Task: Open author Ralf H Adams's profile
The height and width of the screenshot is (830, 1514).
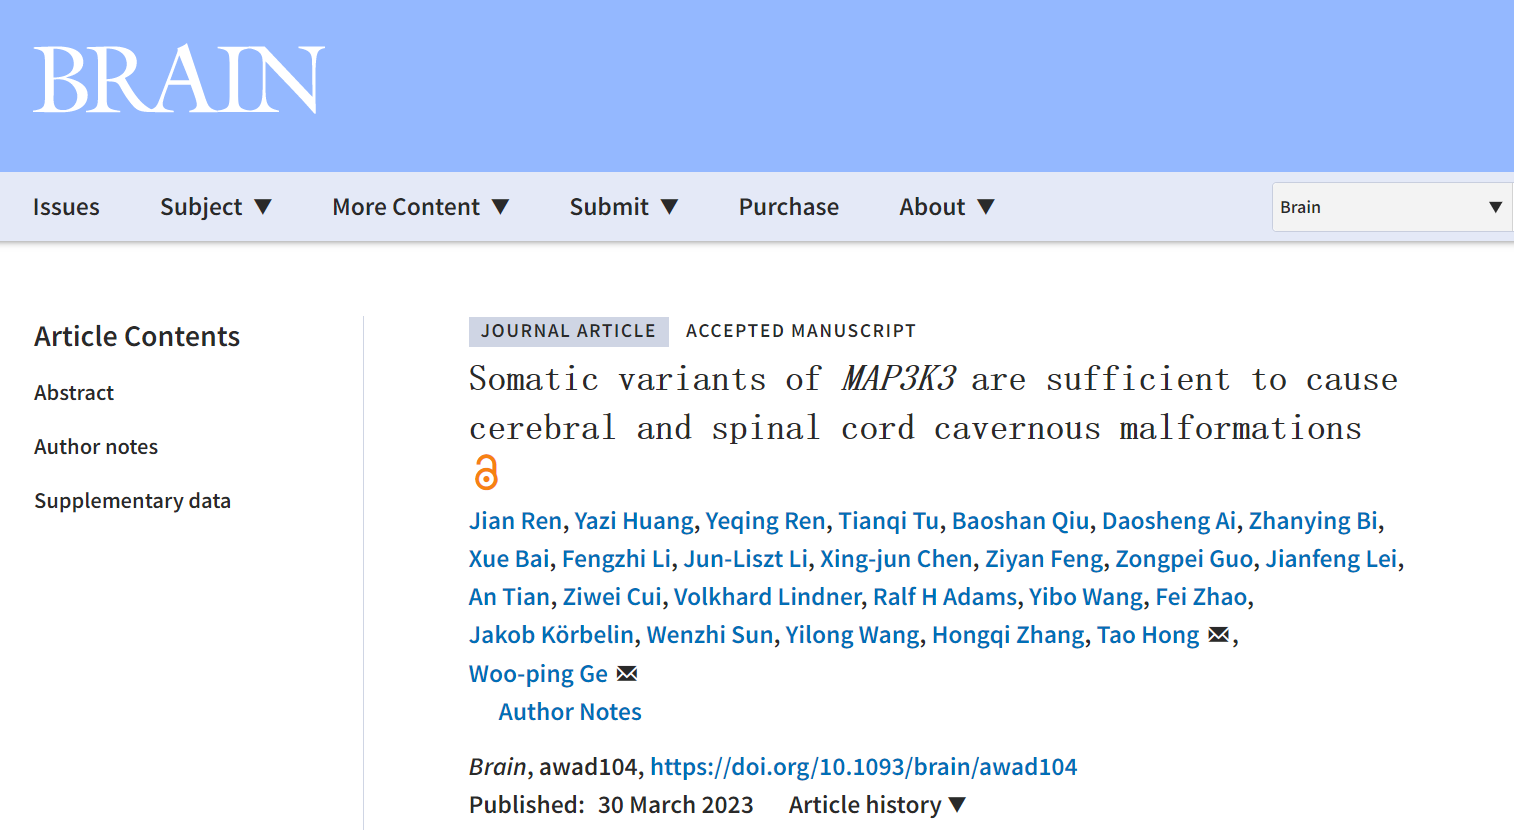Action: [x=945, y=597]
